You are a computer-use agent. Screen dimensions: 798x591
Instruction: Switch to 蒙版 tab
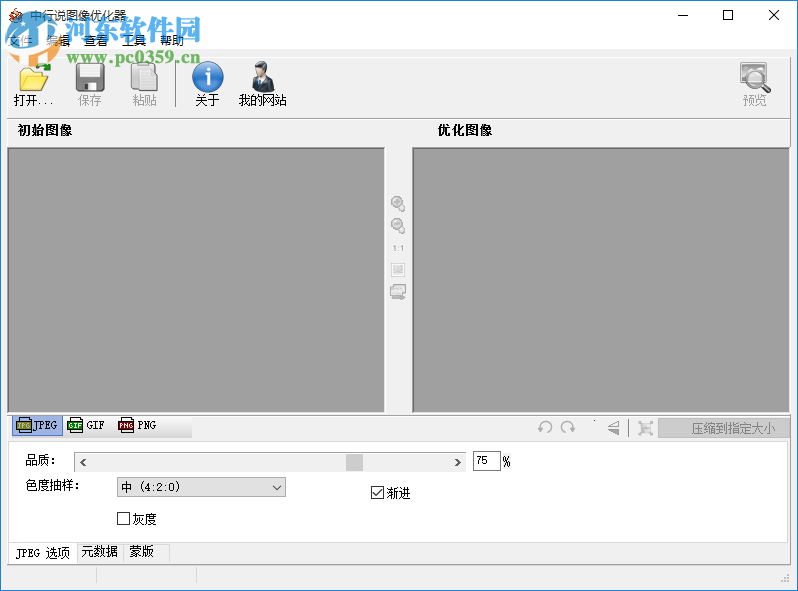pos(142,552)
